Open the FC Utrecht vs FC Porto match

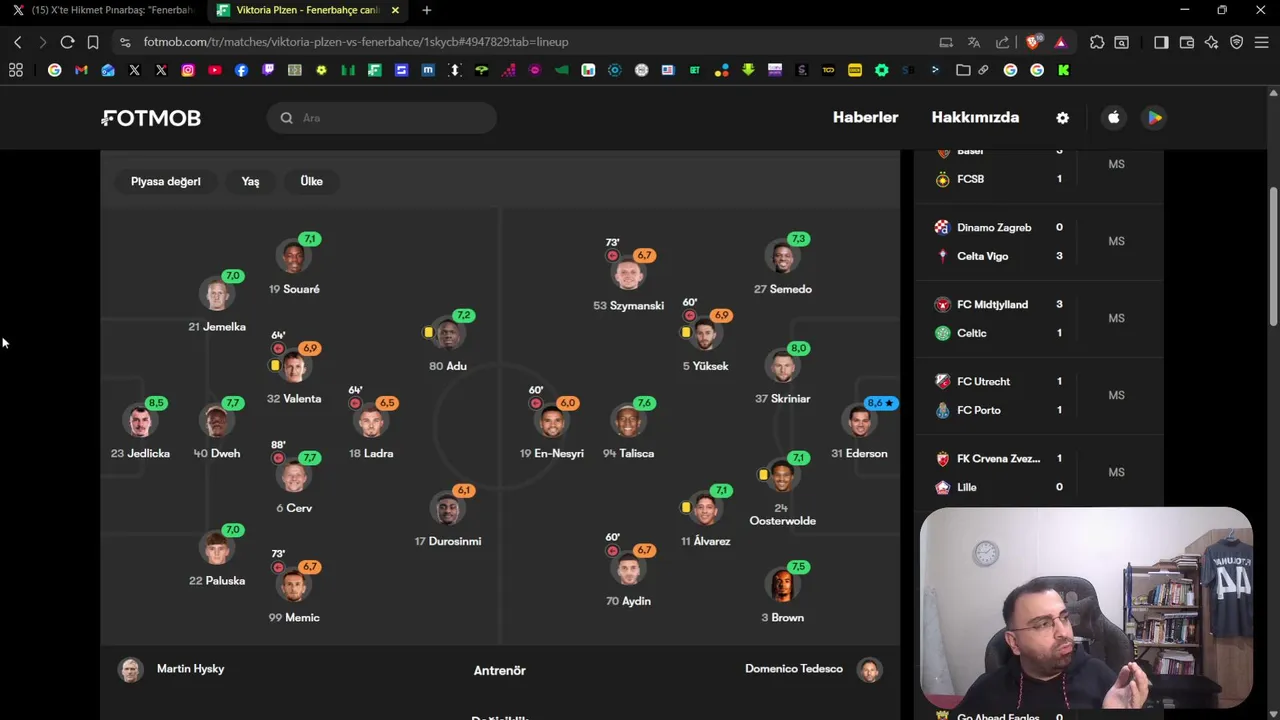point(1038,396)
